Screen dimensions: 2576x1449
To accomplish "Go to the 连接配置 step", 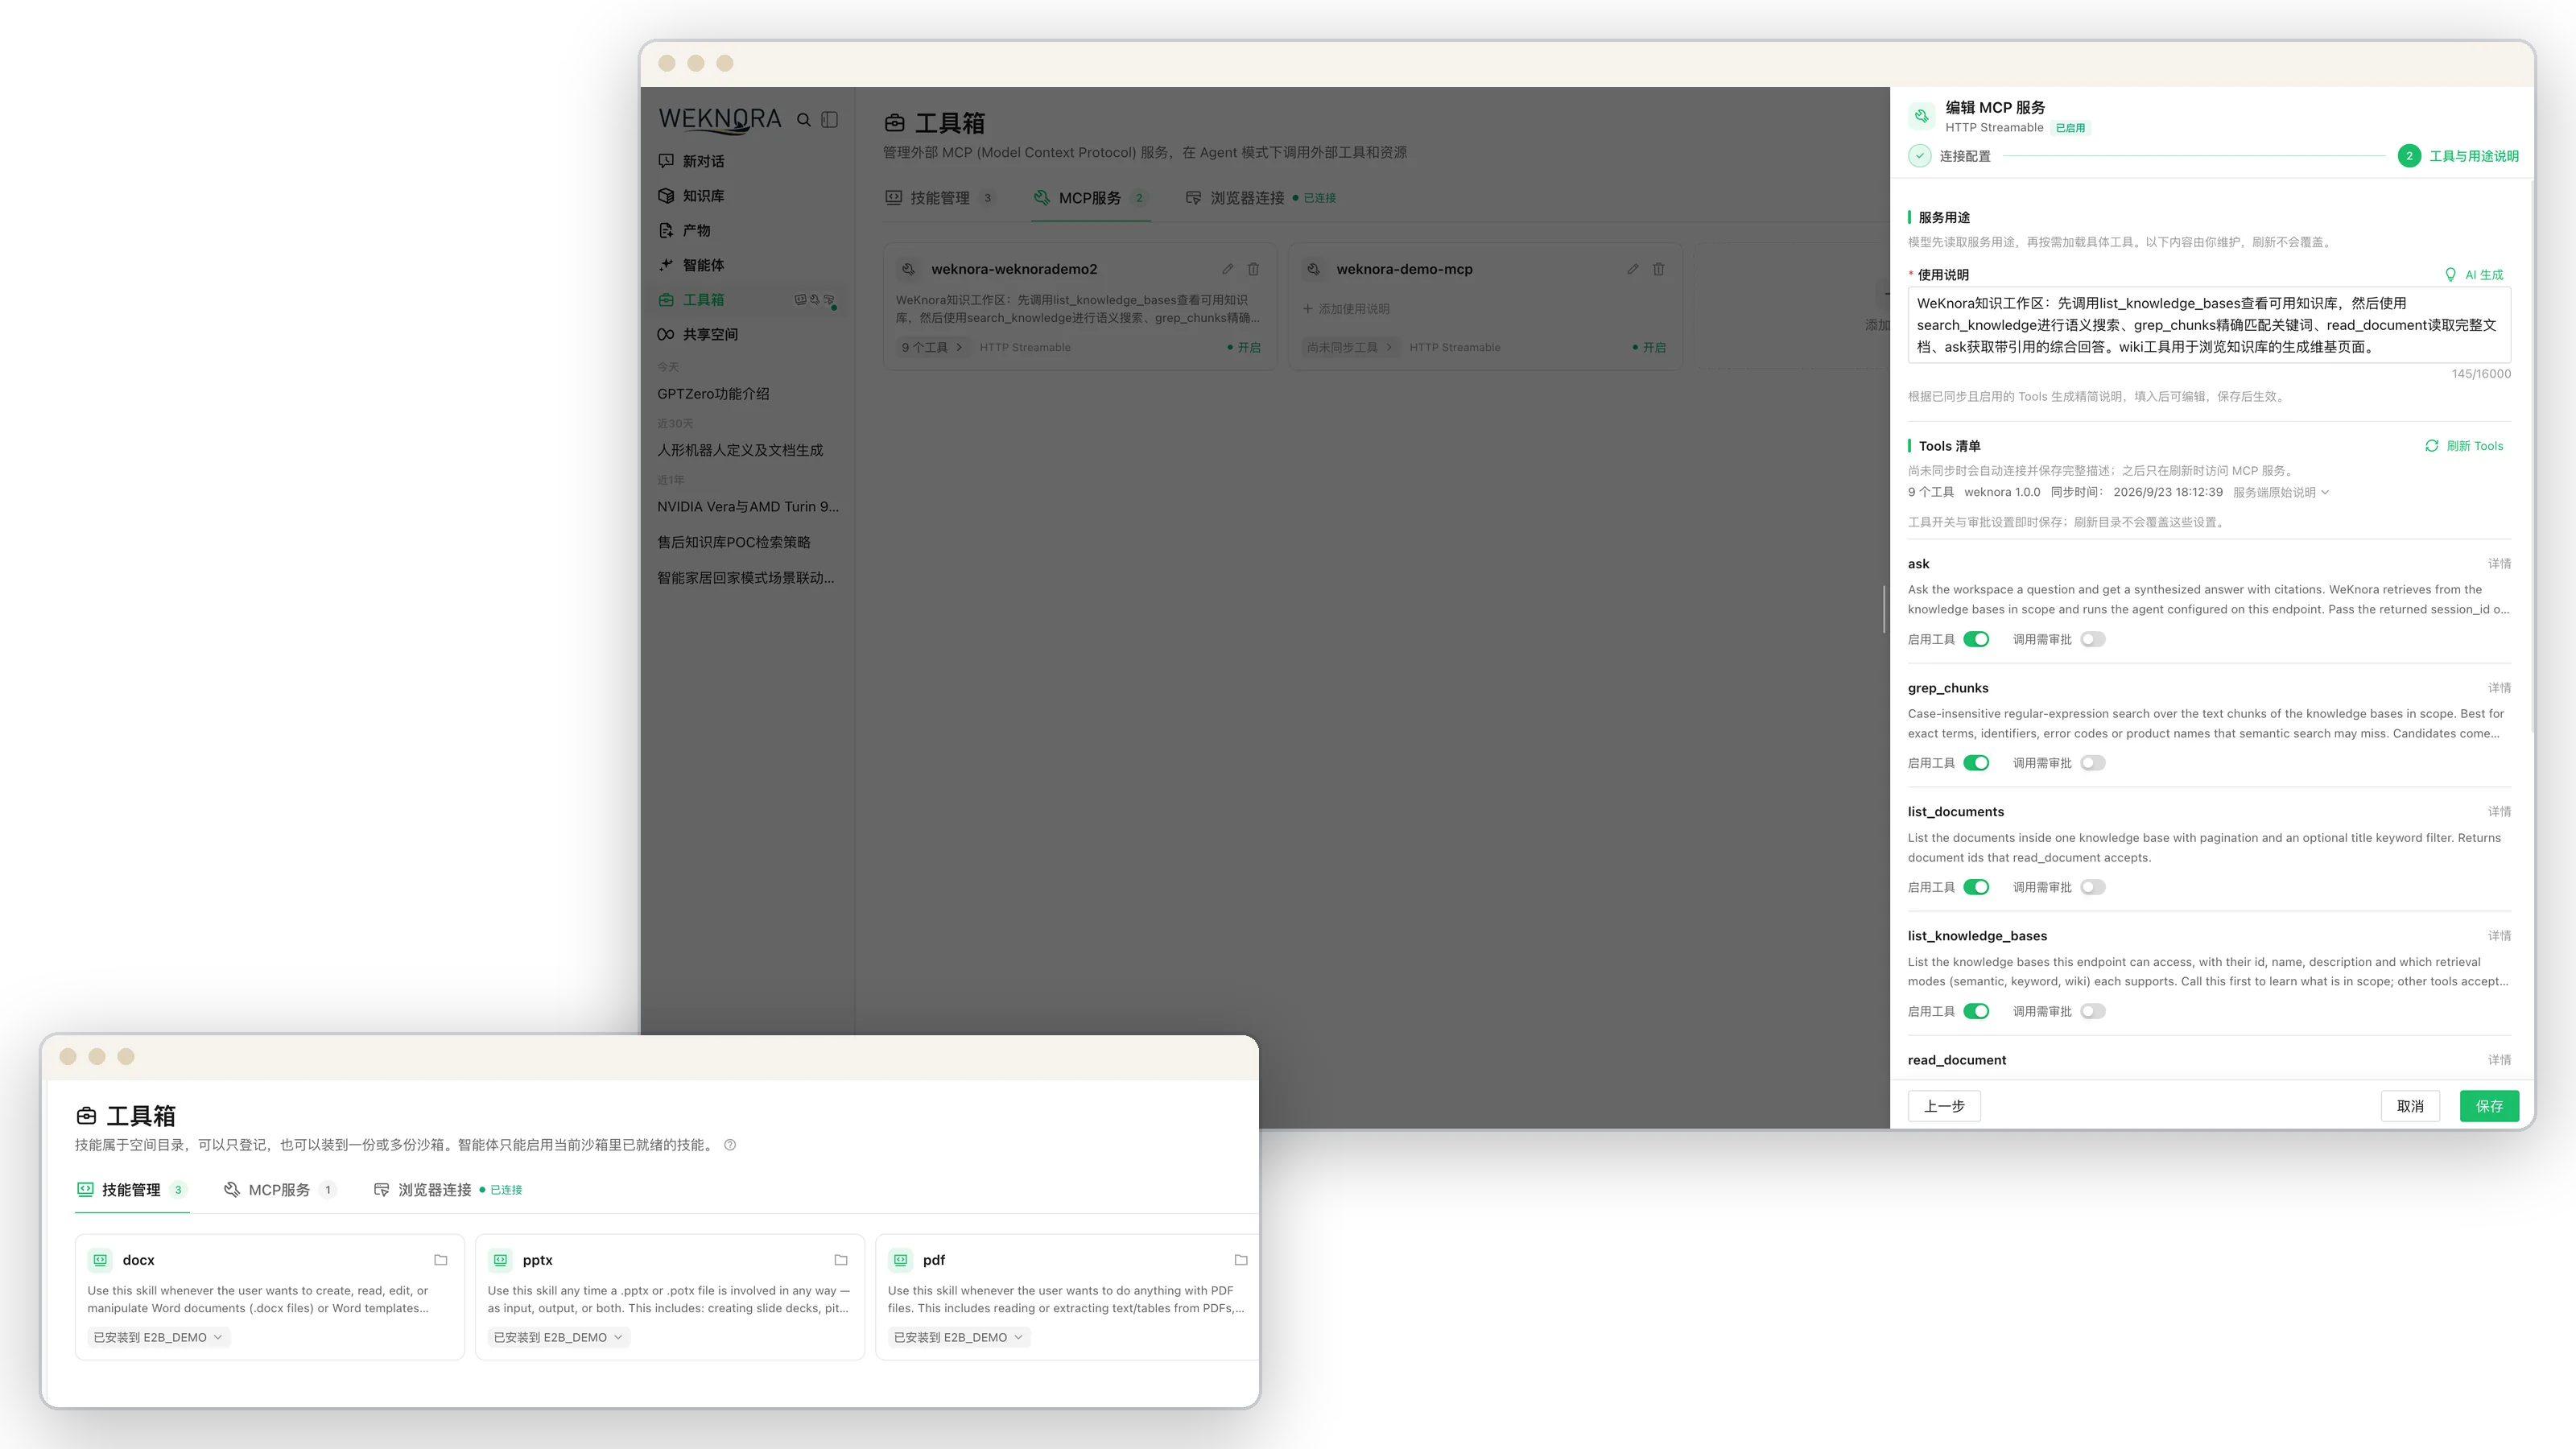I will point(1949,156).
